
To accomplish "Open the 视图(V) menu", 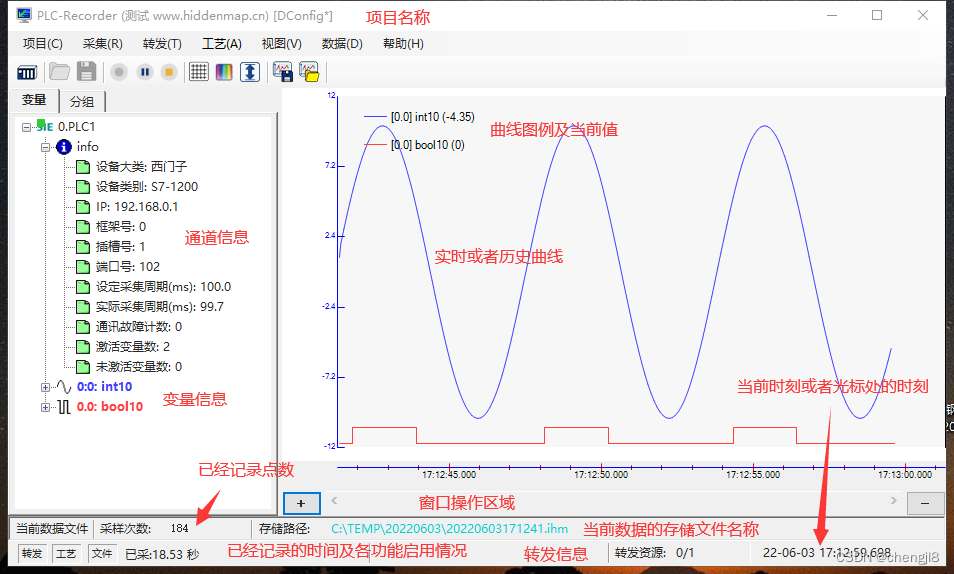I will click(x=281, y=44).
